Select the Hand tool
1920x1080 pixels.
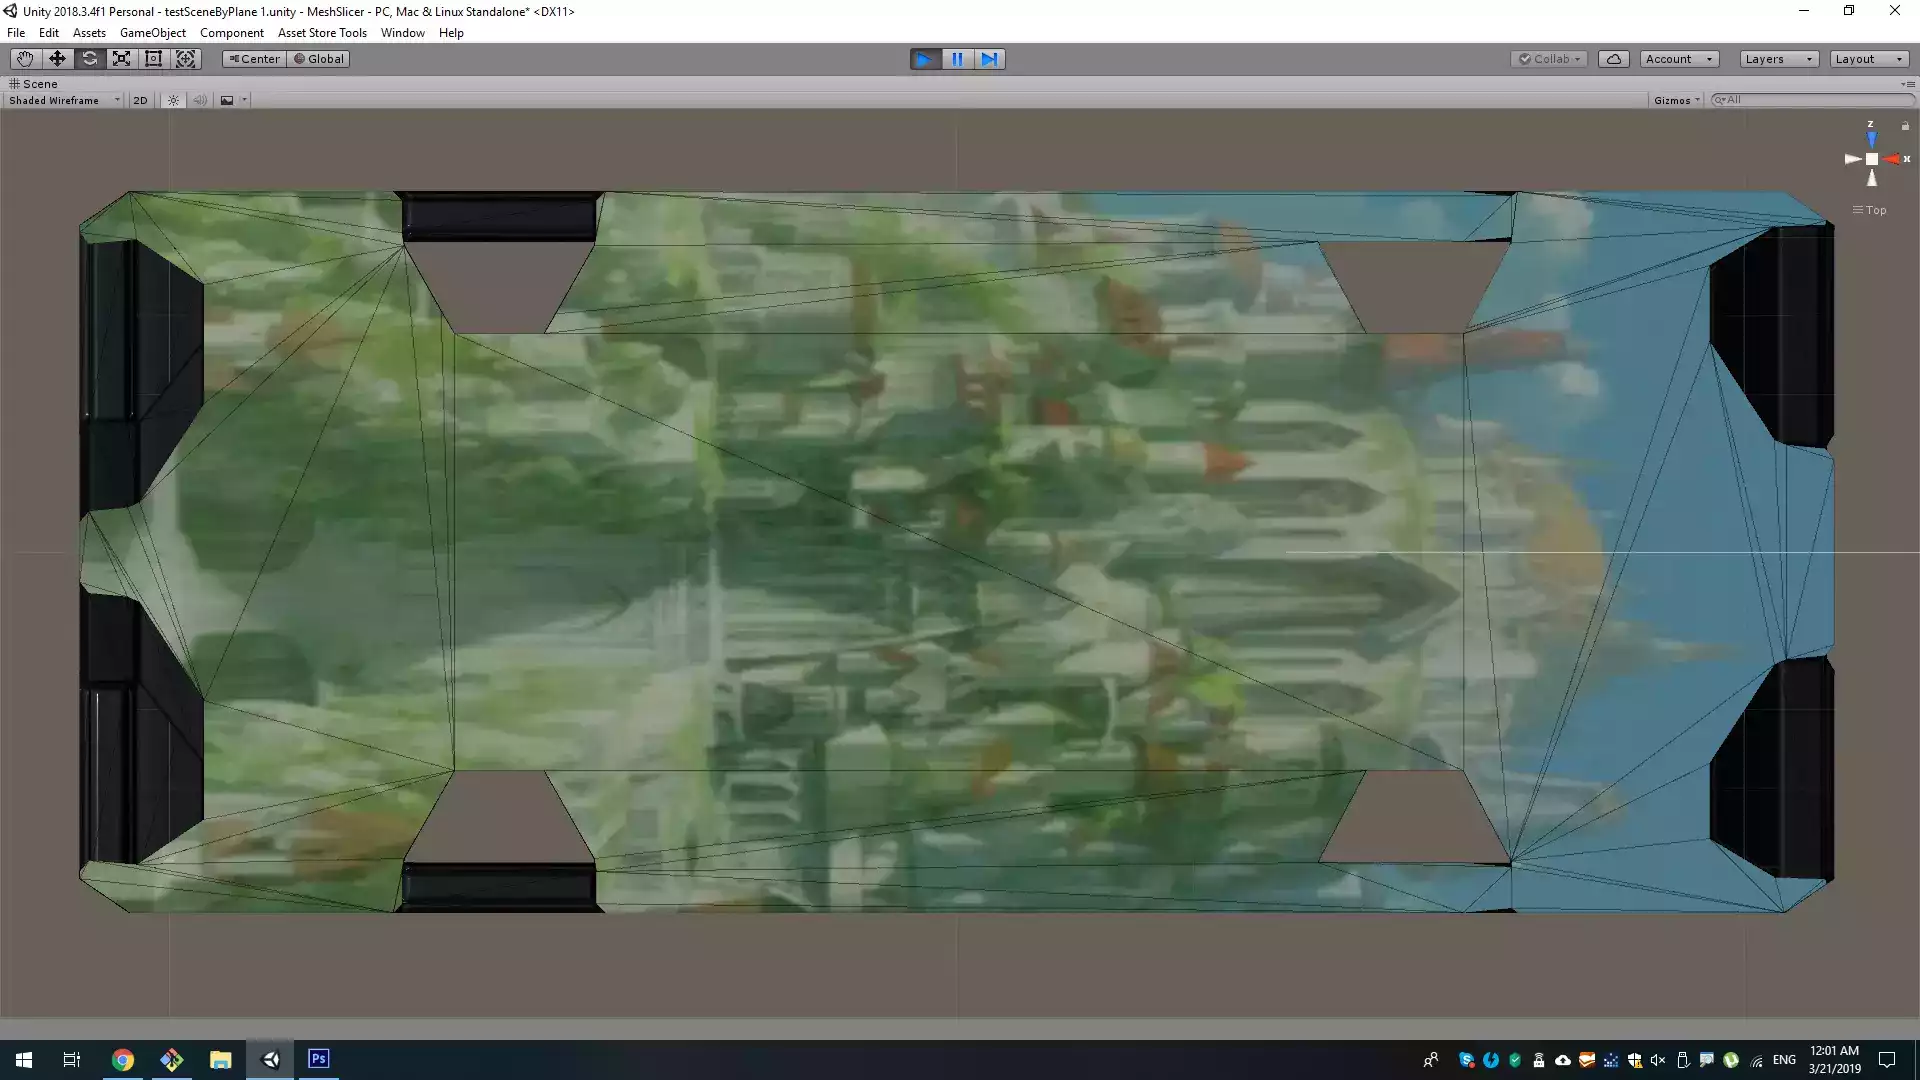pos(25,59)
